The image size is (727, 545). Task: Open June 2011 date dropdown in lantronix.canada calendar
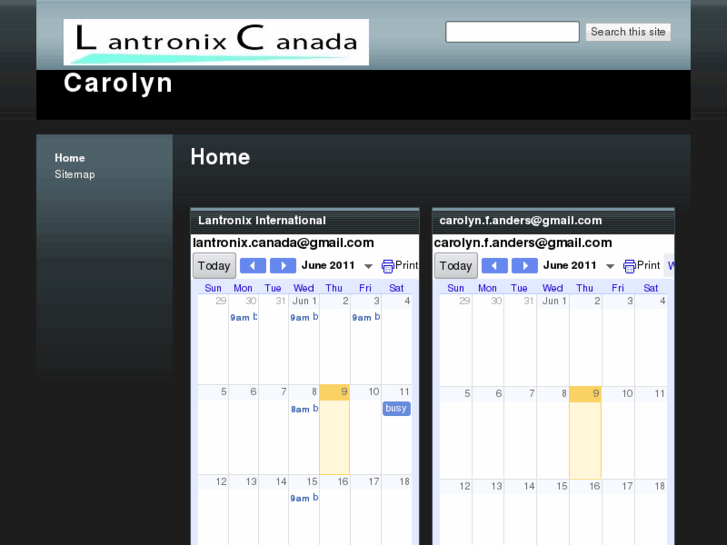pos(368,266)
